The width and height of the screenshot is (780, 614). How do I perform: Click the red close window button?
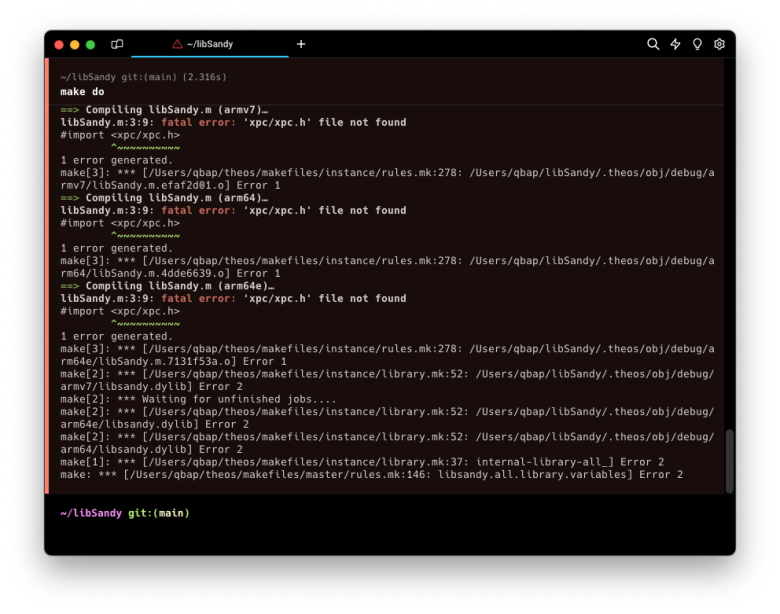tap(59, 45)
